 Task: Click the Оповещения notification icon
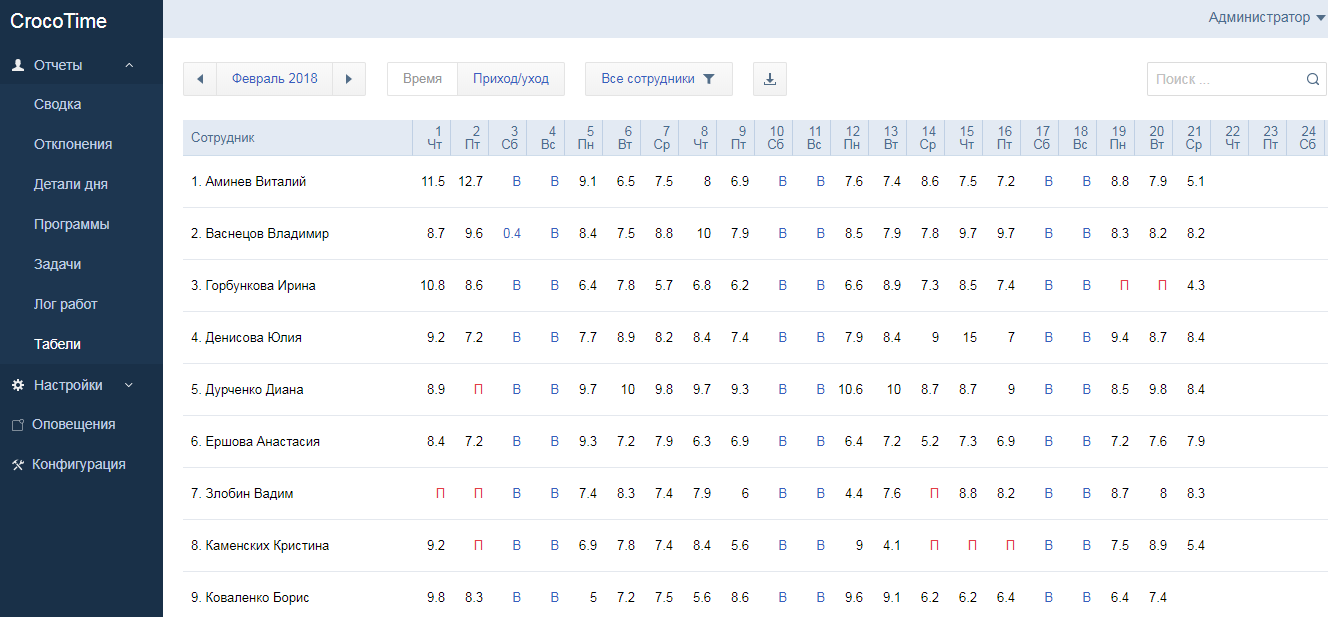pyautogui.click(x=17, y=425)
